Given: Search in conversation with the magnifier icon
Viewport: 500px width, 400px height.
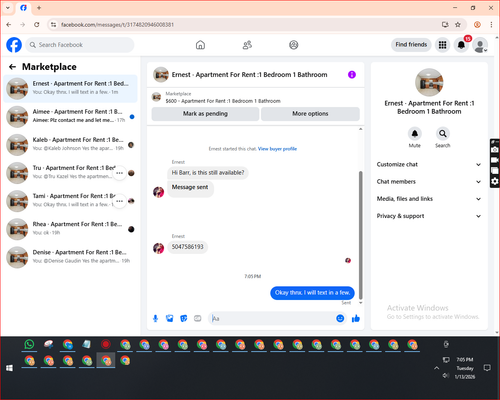Looking at the screenshot, I should [x=443, y=134].
